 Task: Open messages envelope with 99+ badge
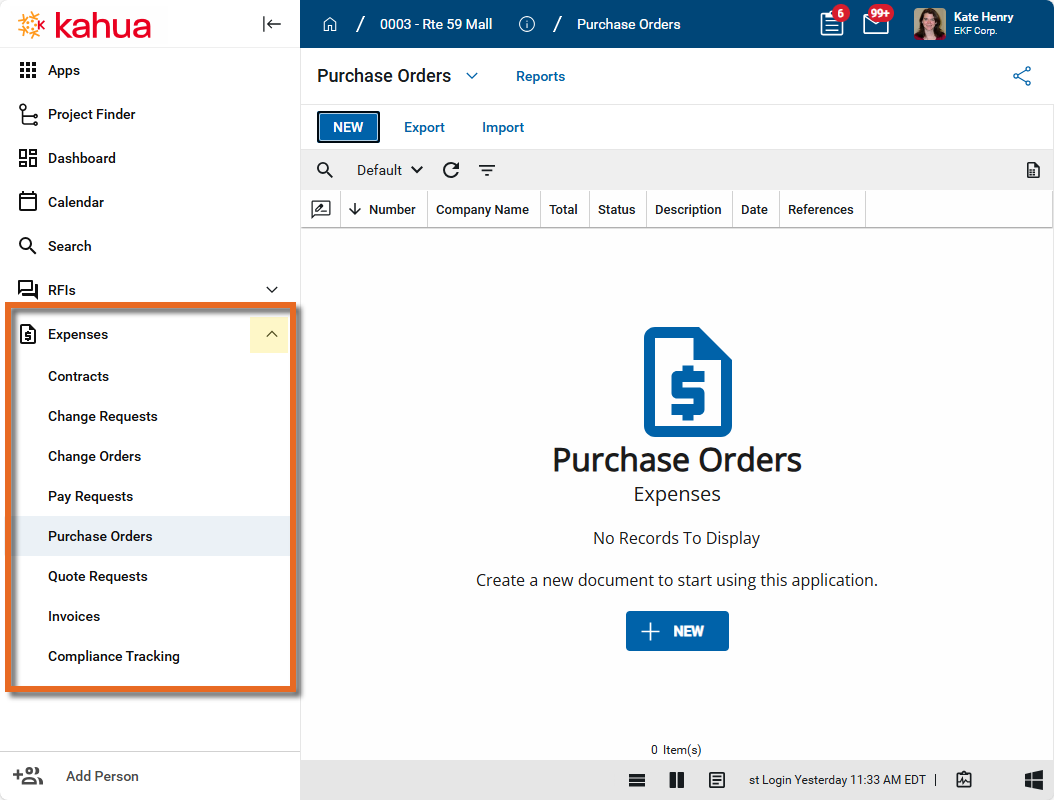[x=876, y=24]
